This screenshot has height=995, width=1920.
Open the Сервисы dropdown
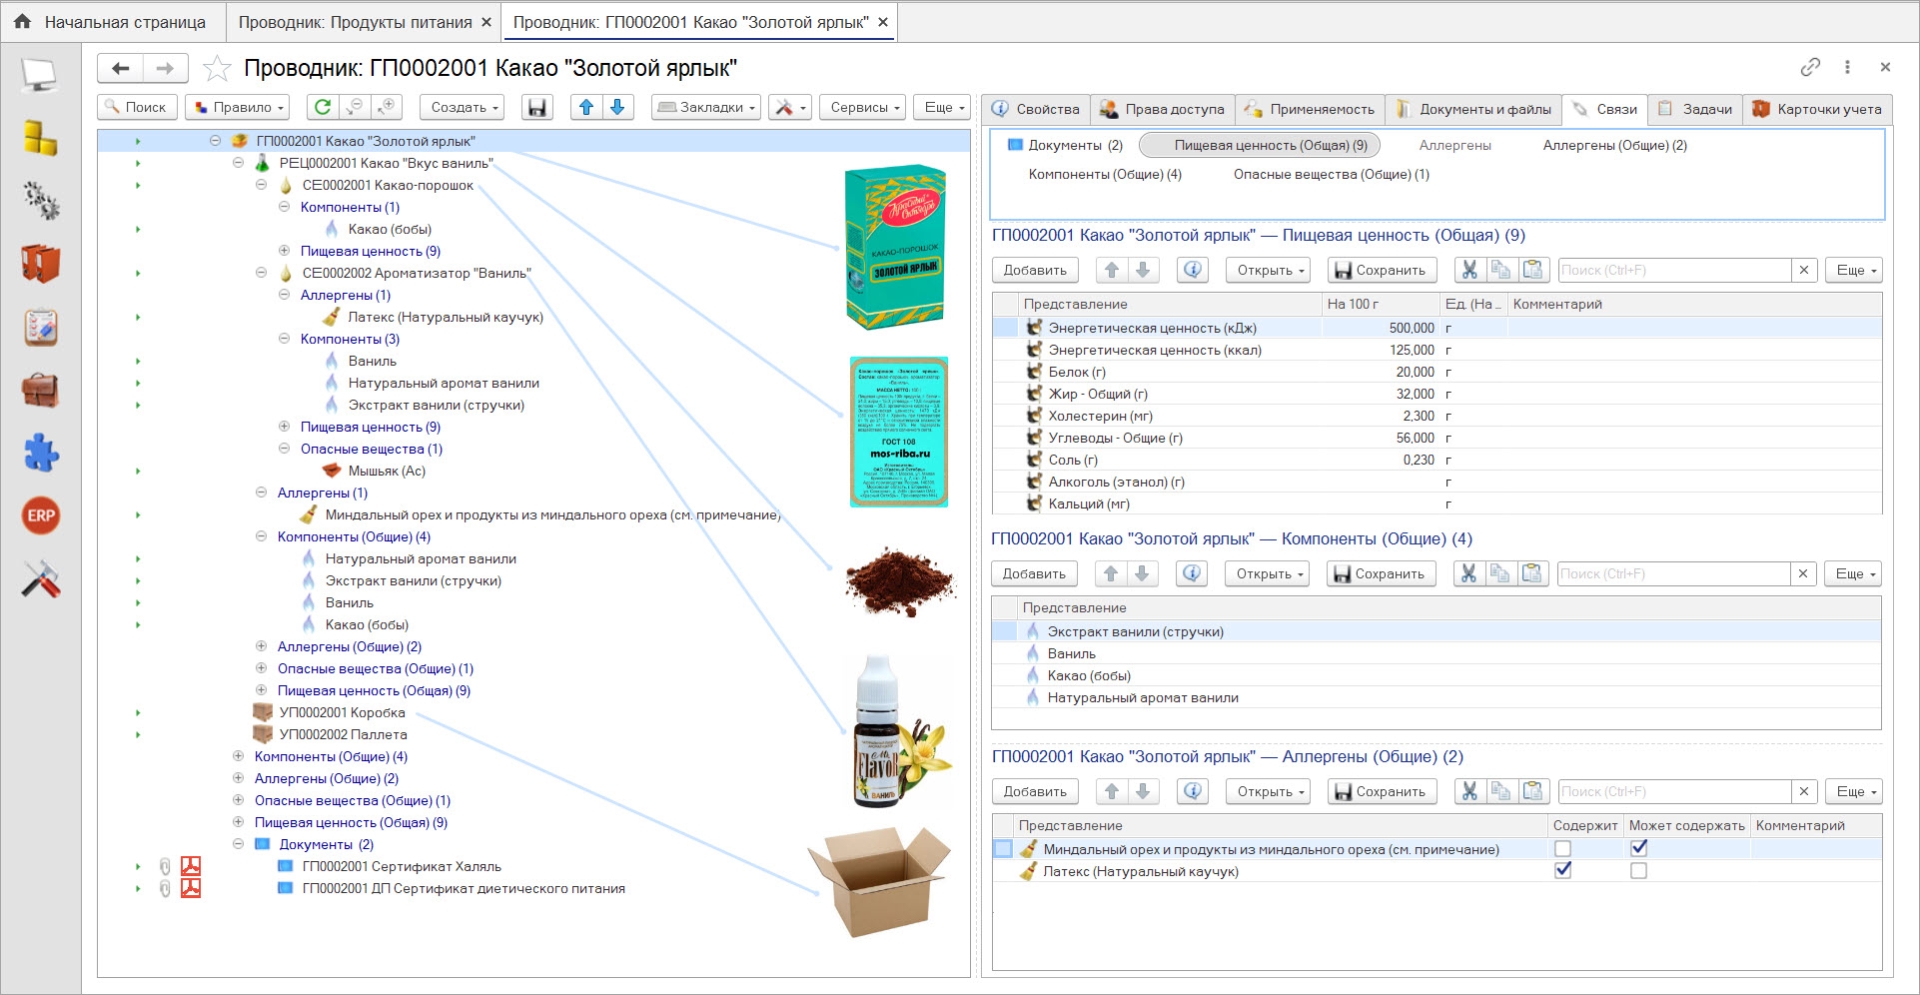click(x=865, y=107)
